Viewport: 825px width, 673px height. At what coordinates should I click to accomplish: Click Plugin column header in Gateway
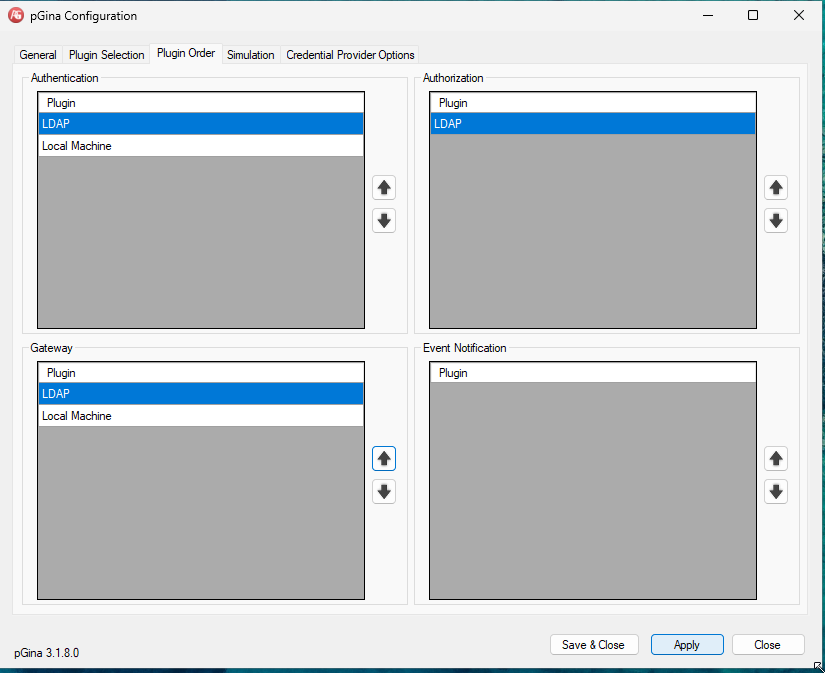201,373
